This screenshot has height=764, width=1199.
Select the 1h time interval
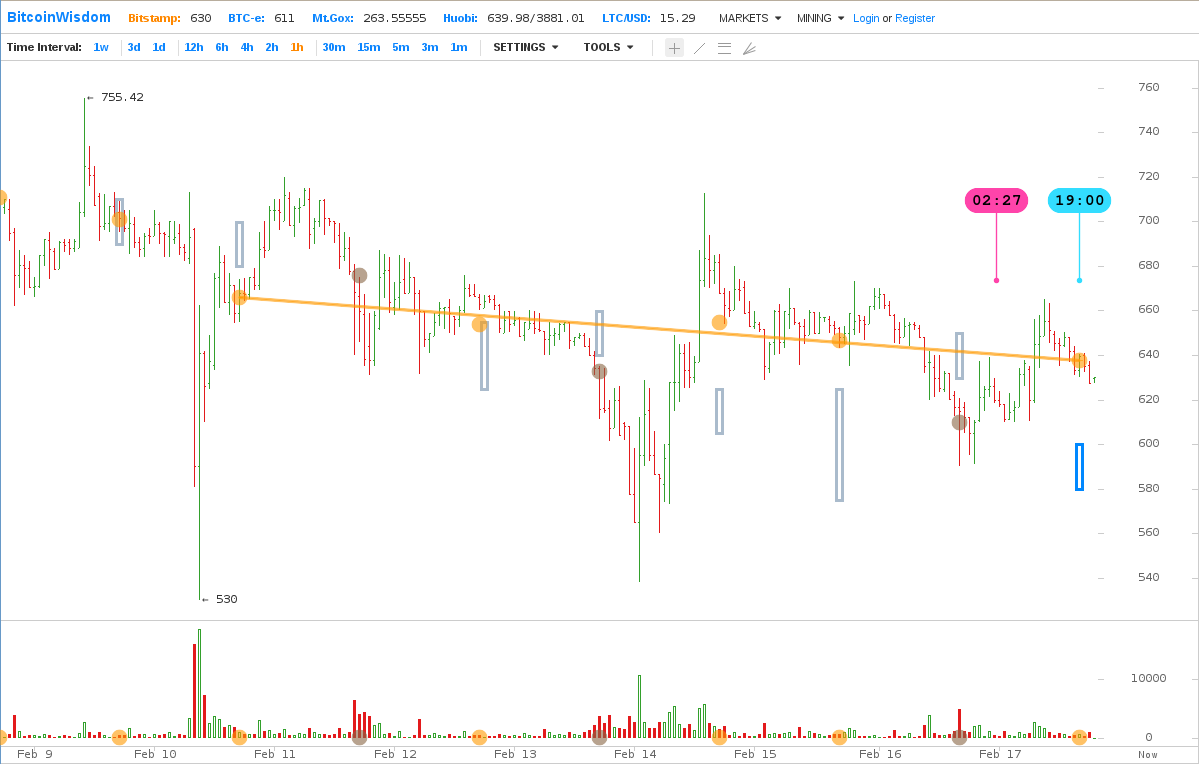click(x=297, y=47)
